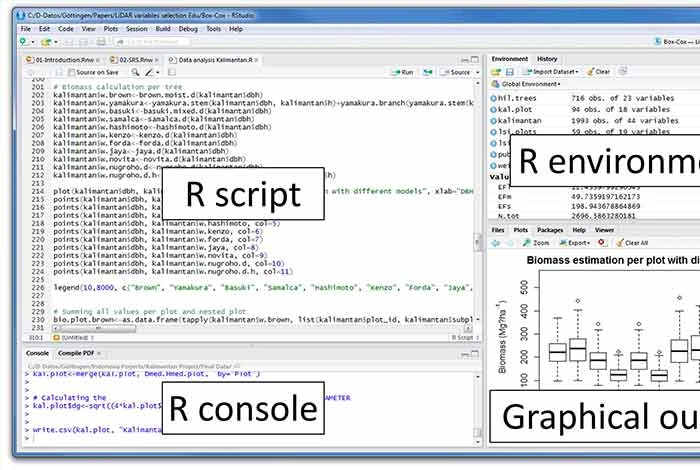Open the Session menu
This screenshot has height=470, width=700.
(136, 29)
